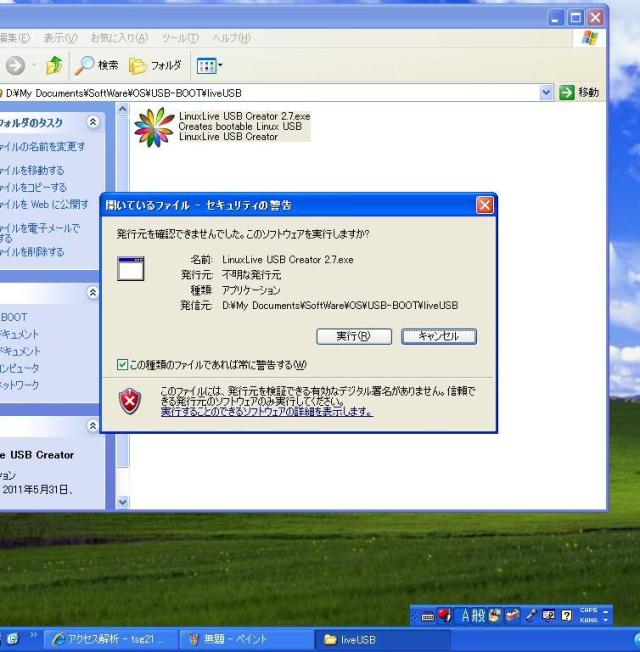Click the IME input mode 'A' icon
This screenshot has width=640, height=652.
click(467, 616)
